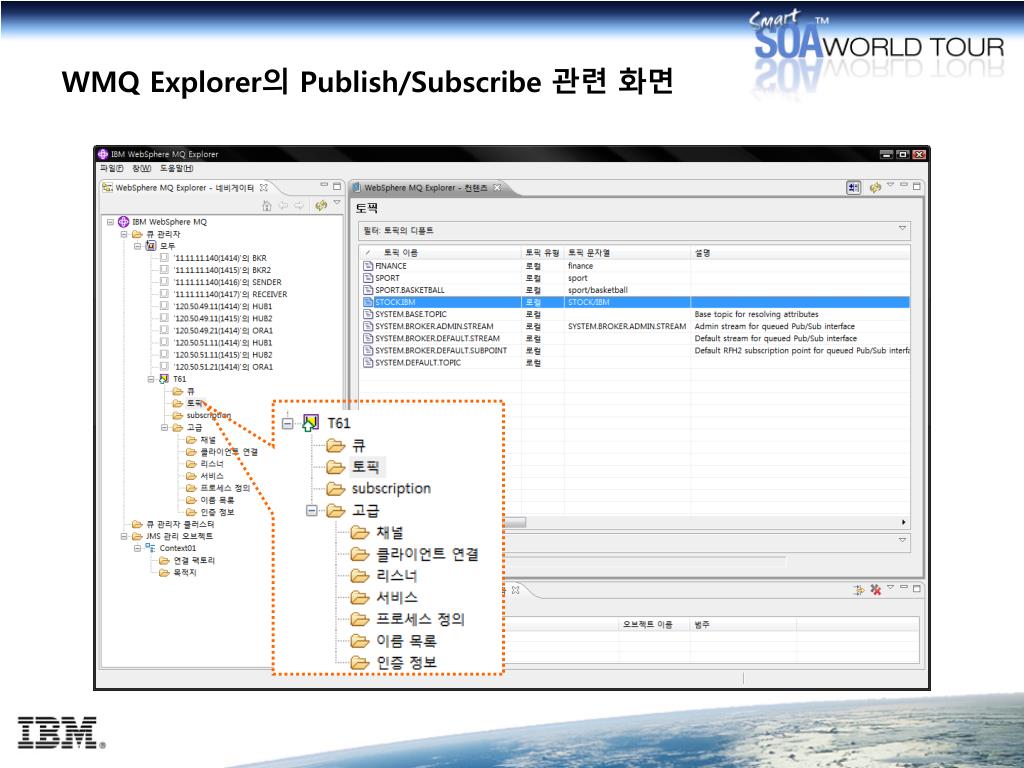Click the Context01 JMS context icon

[150, 548]
